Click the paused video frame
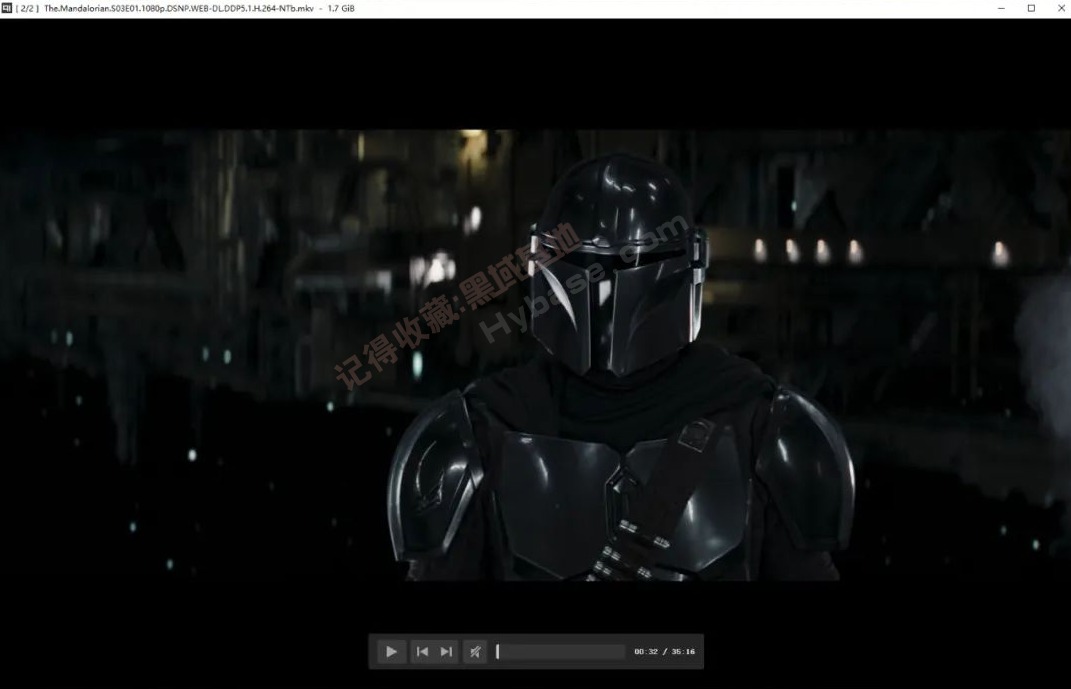This screenshot has width=1071, height=689. tap(536, 355)
